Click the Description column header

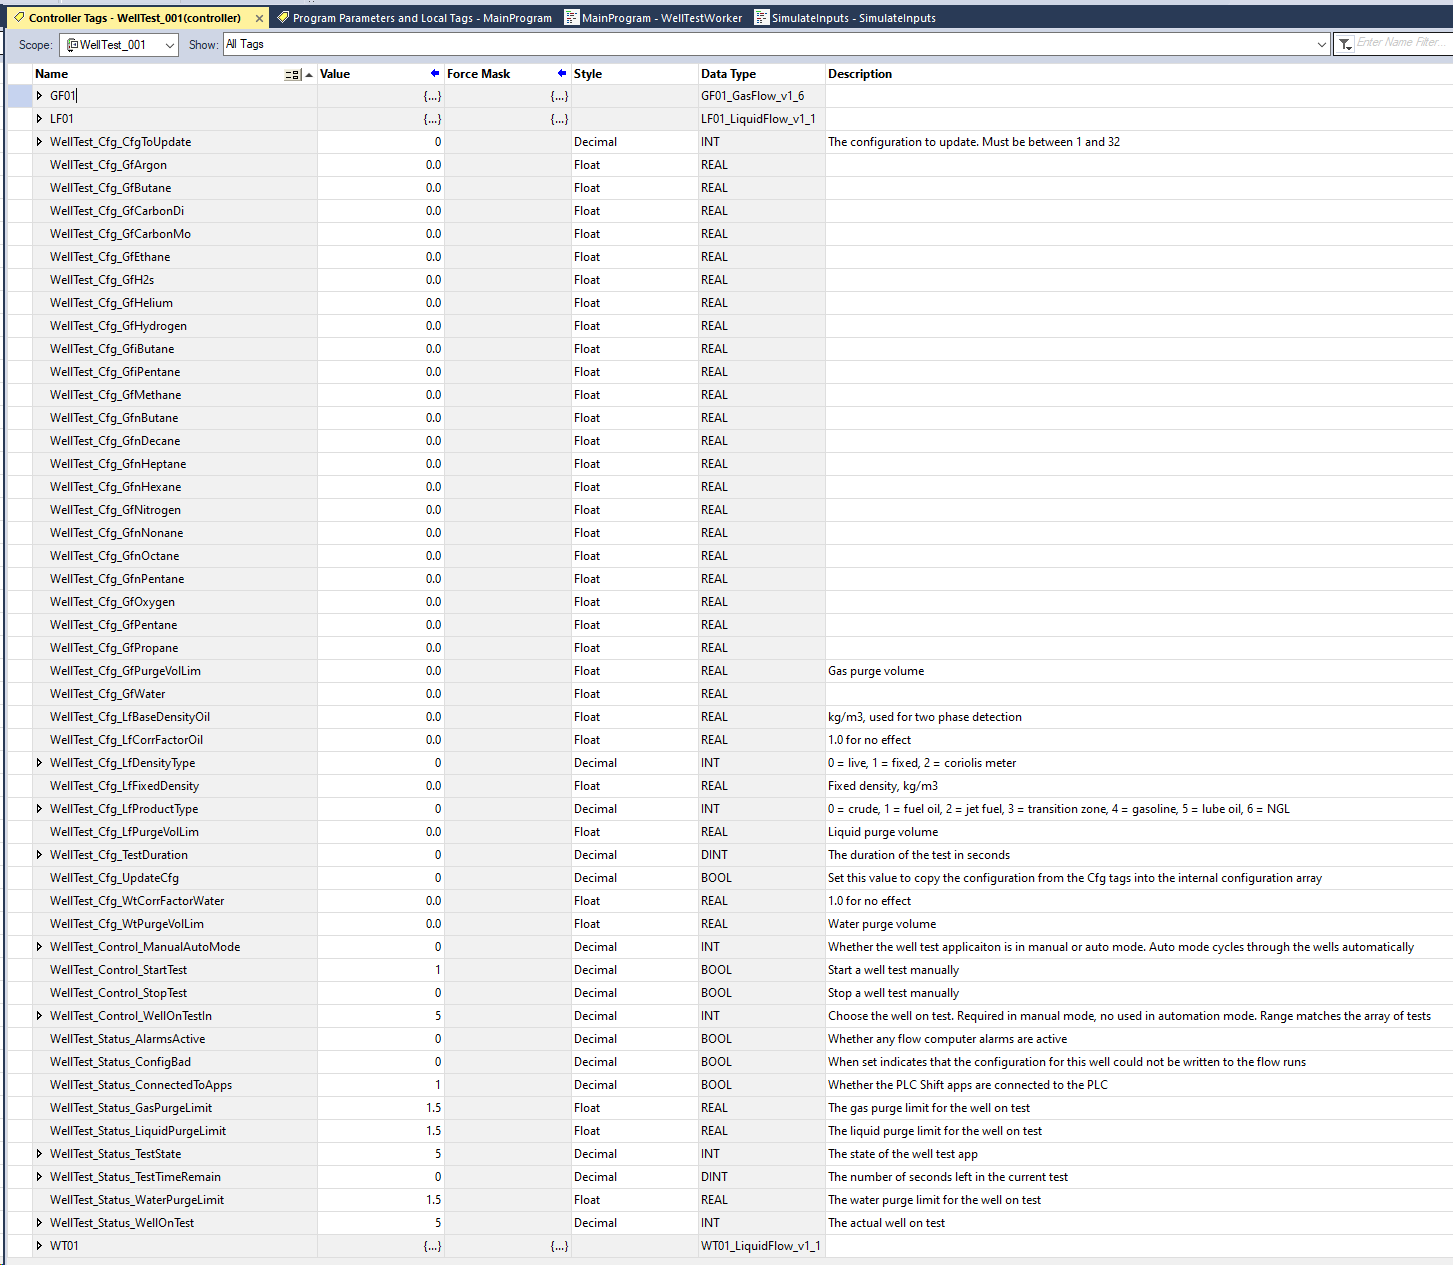[x=860, y=74]
